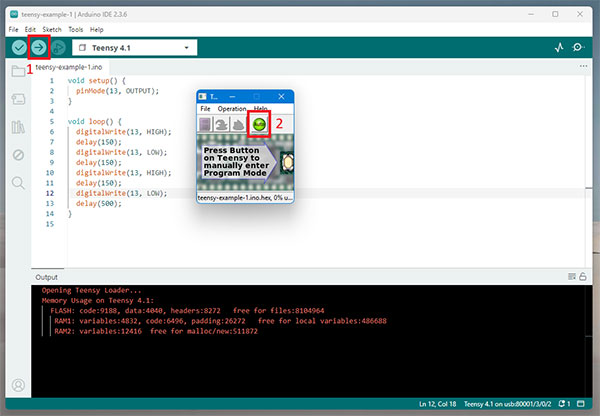Open the Boards Manager sidebar panel
Viewport: 600px width, 416px height.
[x=18, y=100]
